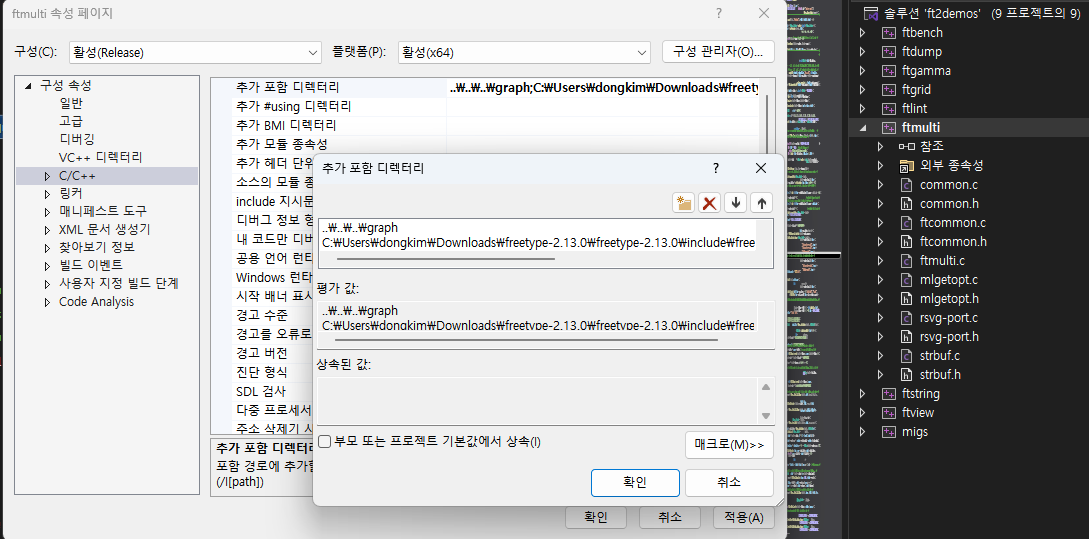Collapse the 구성 속성 tree node

(28, 86)
